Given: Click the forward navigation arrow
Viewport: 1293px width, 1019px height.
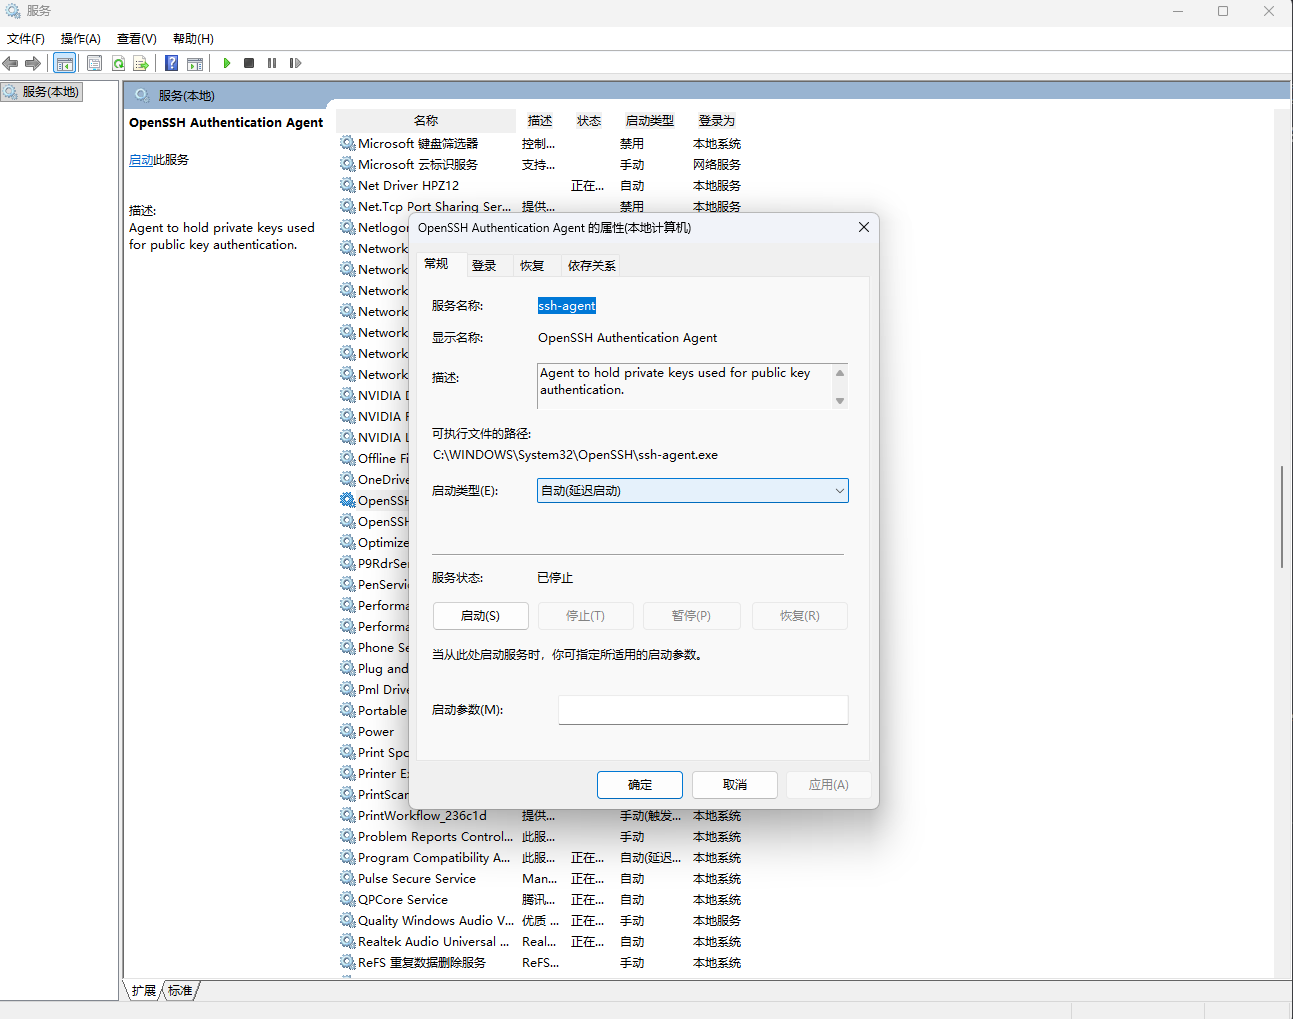Looking at the screenshot, I should click(33, 62).
